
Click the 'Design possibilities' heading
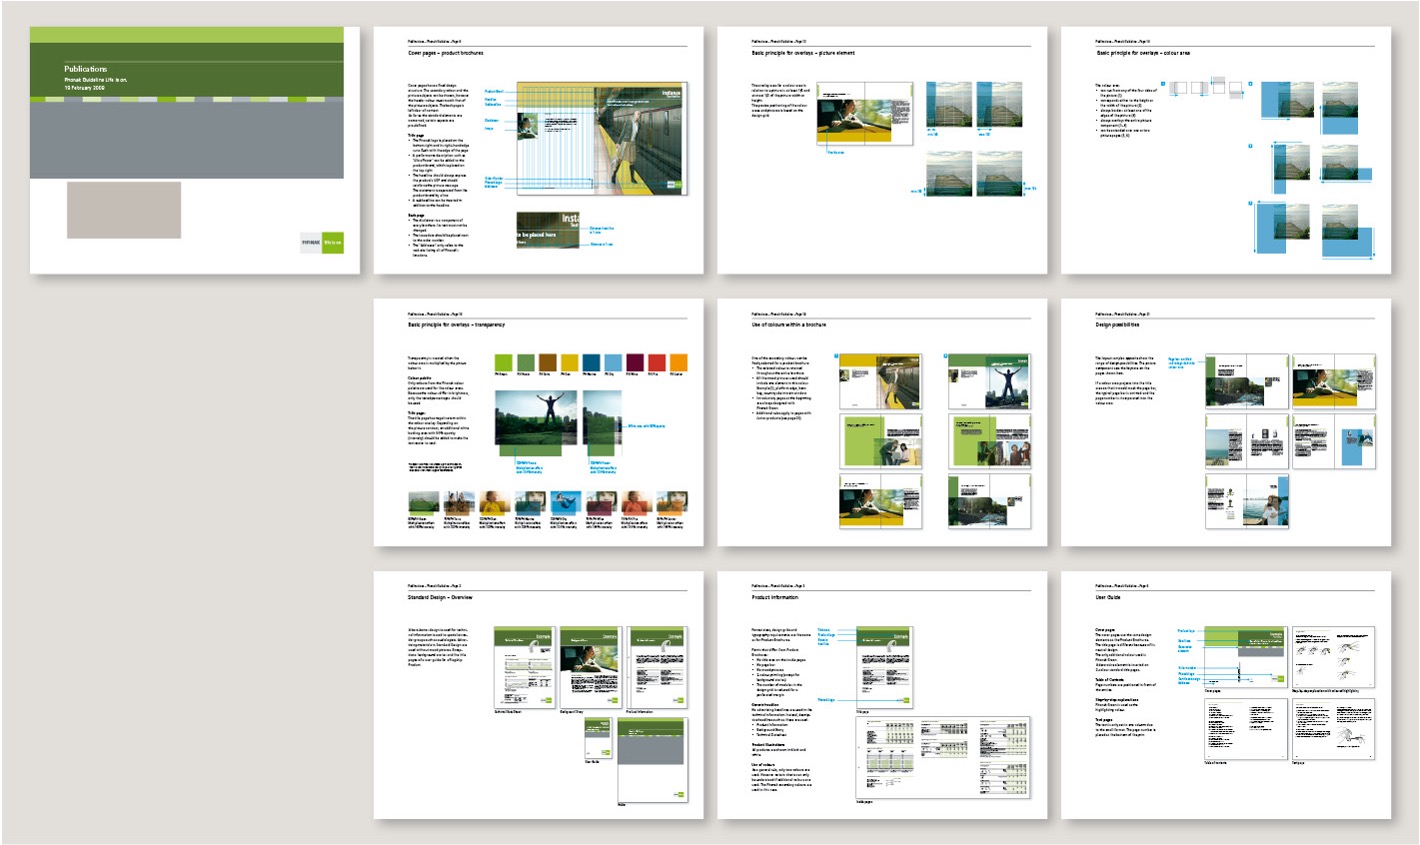(1118, 325)
